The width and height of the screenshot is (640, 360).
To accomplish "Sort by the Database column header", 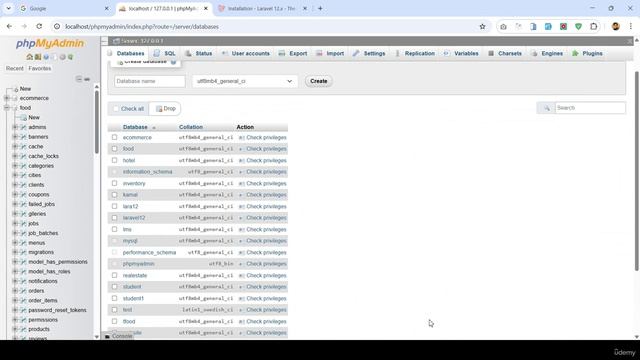I will pos(135,127).
